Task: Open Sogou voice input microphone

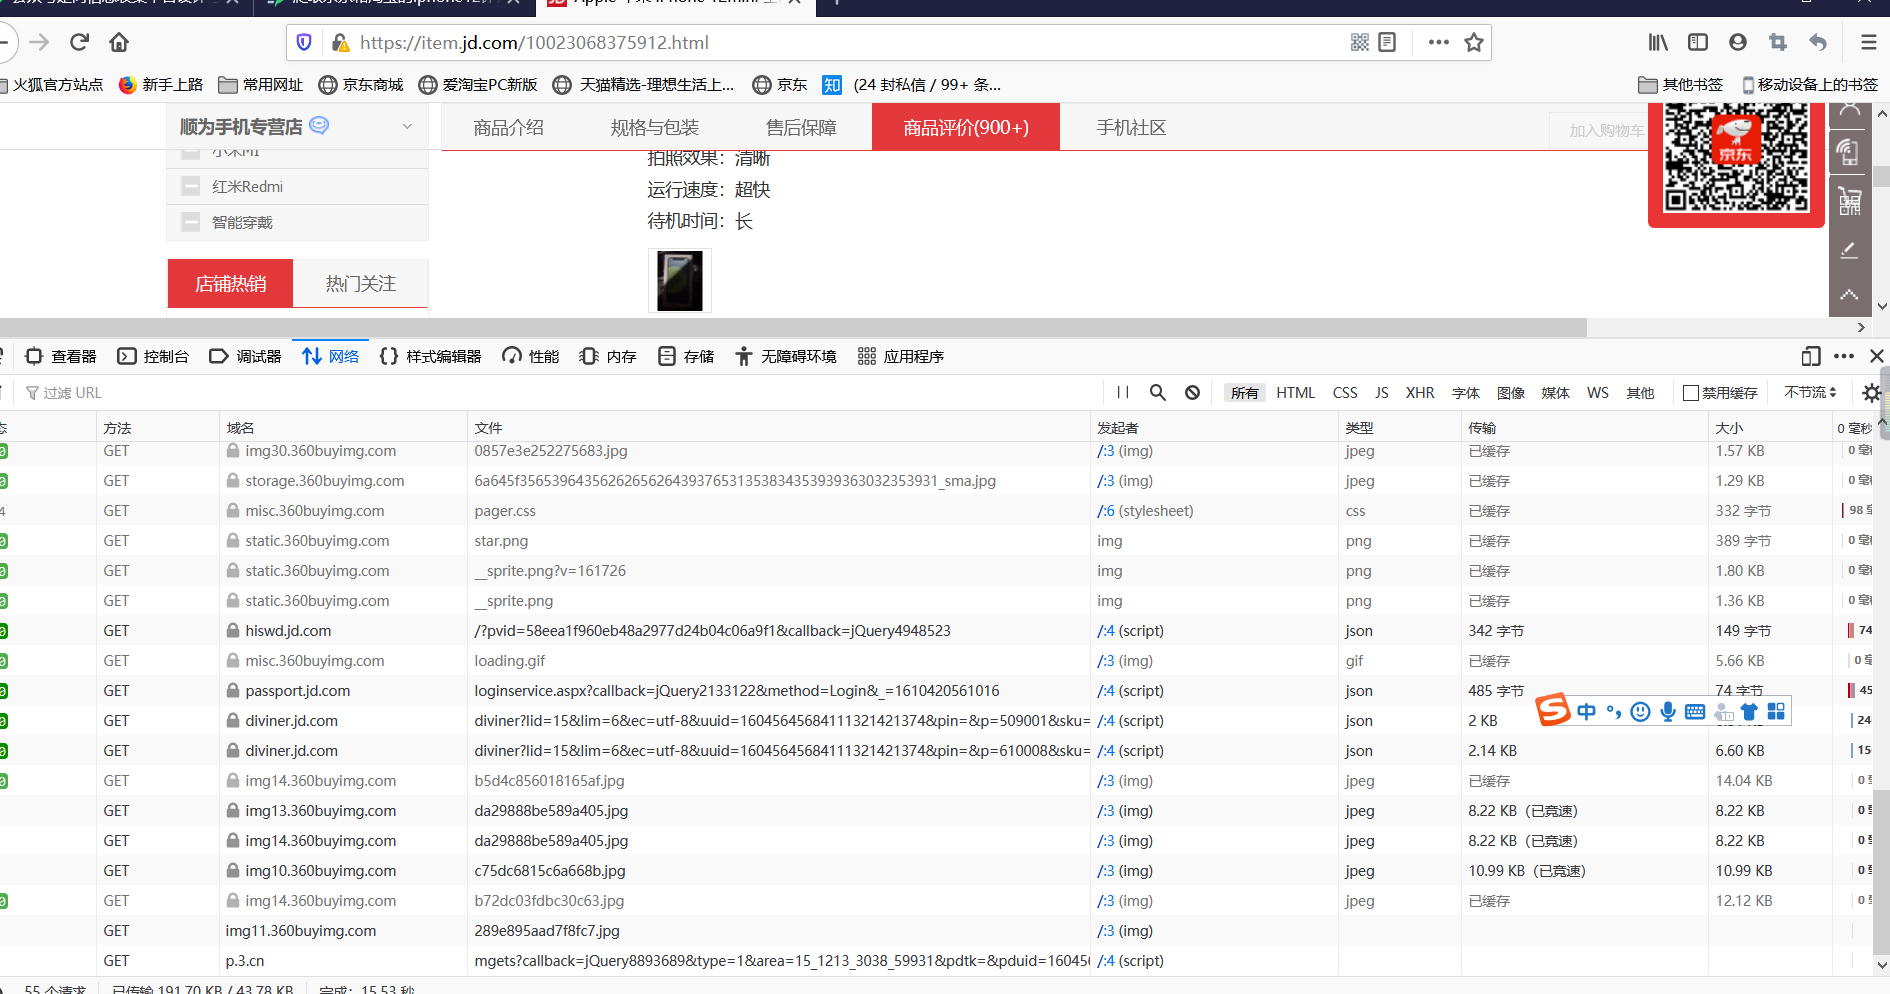Action: coord(1668,712)
